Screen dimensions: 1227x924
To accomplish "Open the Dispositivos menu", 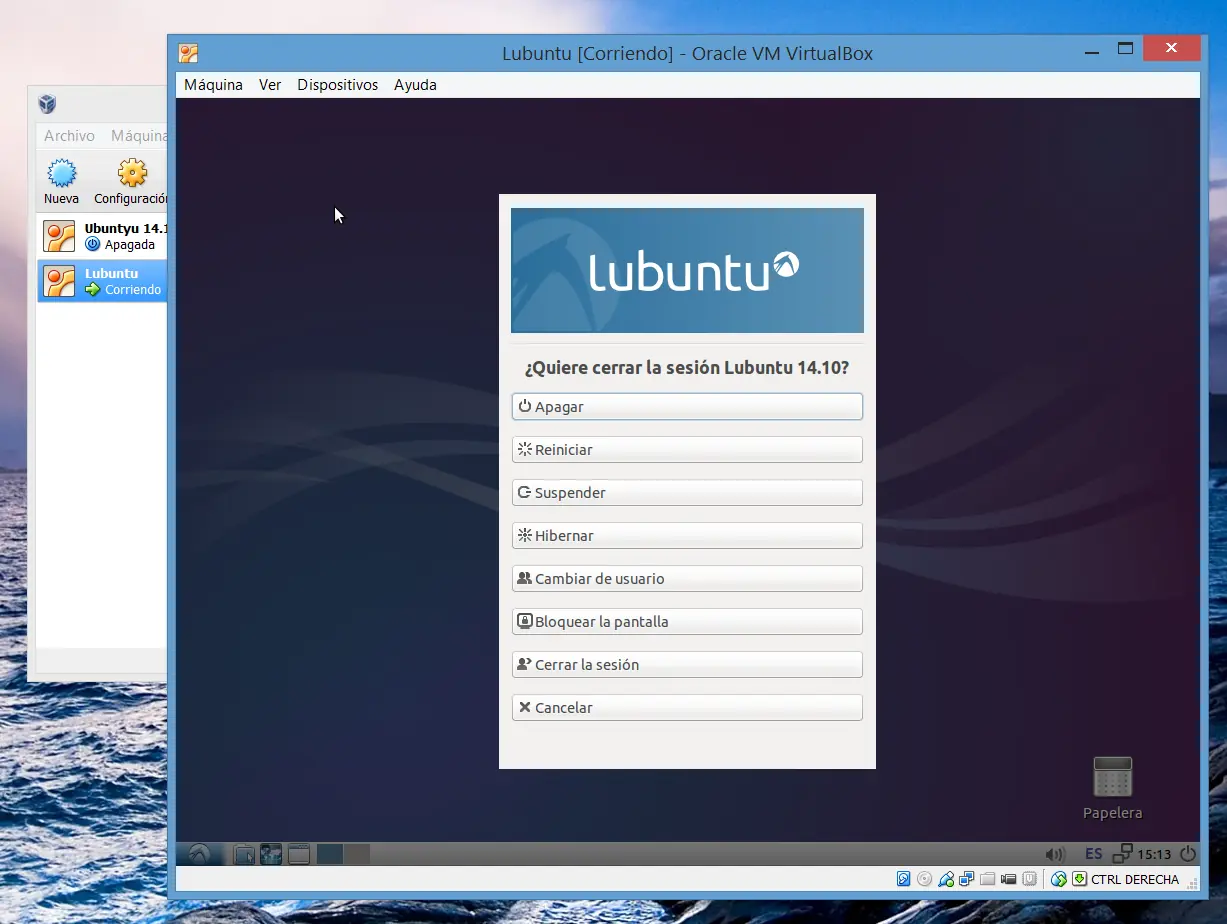I will click(337, 85).
